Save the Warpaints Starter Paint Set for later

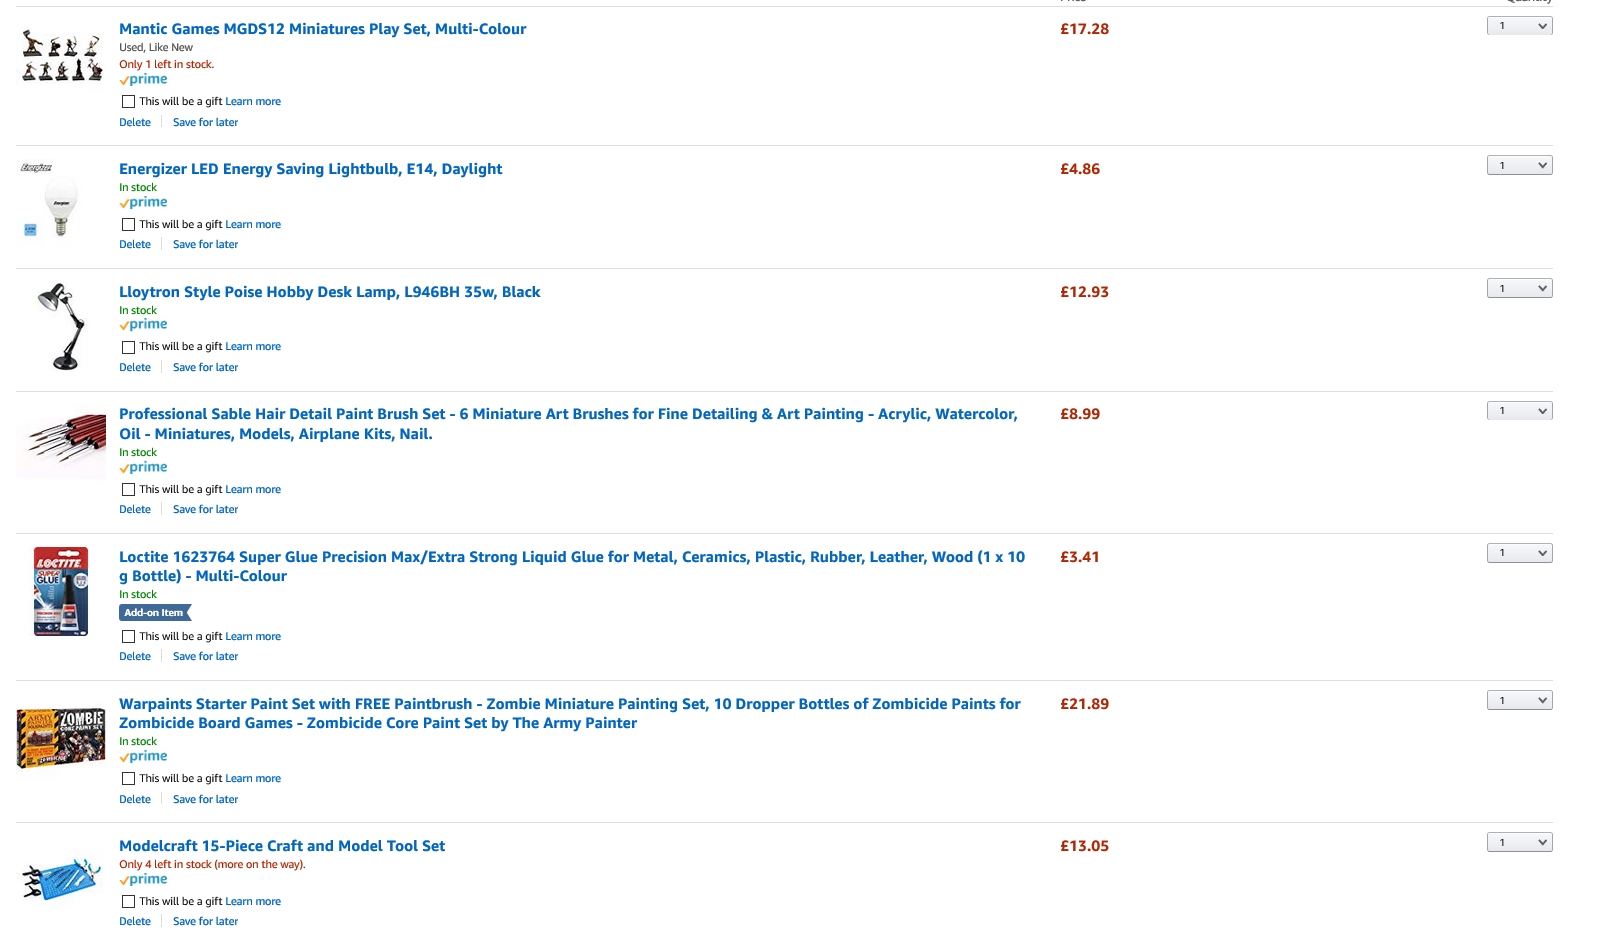coord(205,800)
